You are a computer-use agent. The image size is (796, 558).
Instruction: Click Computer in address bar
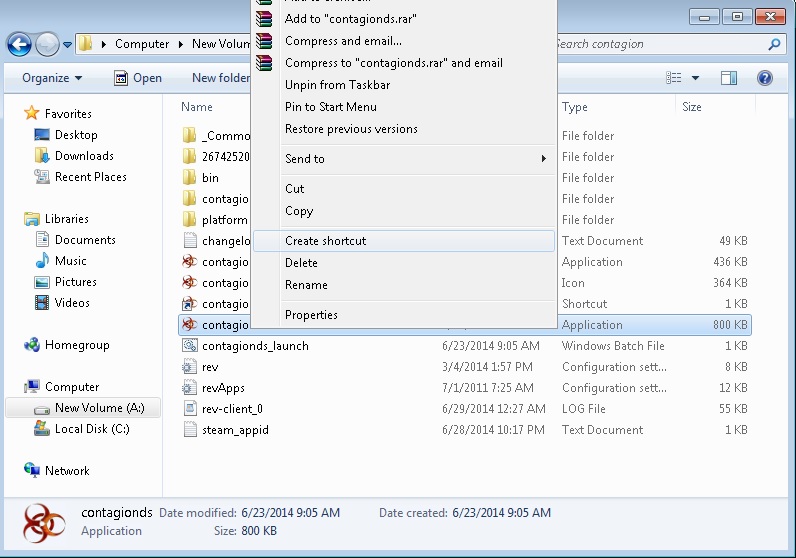click(x=142, y=44)
